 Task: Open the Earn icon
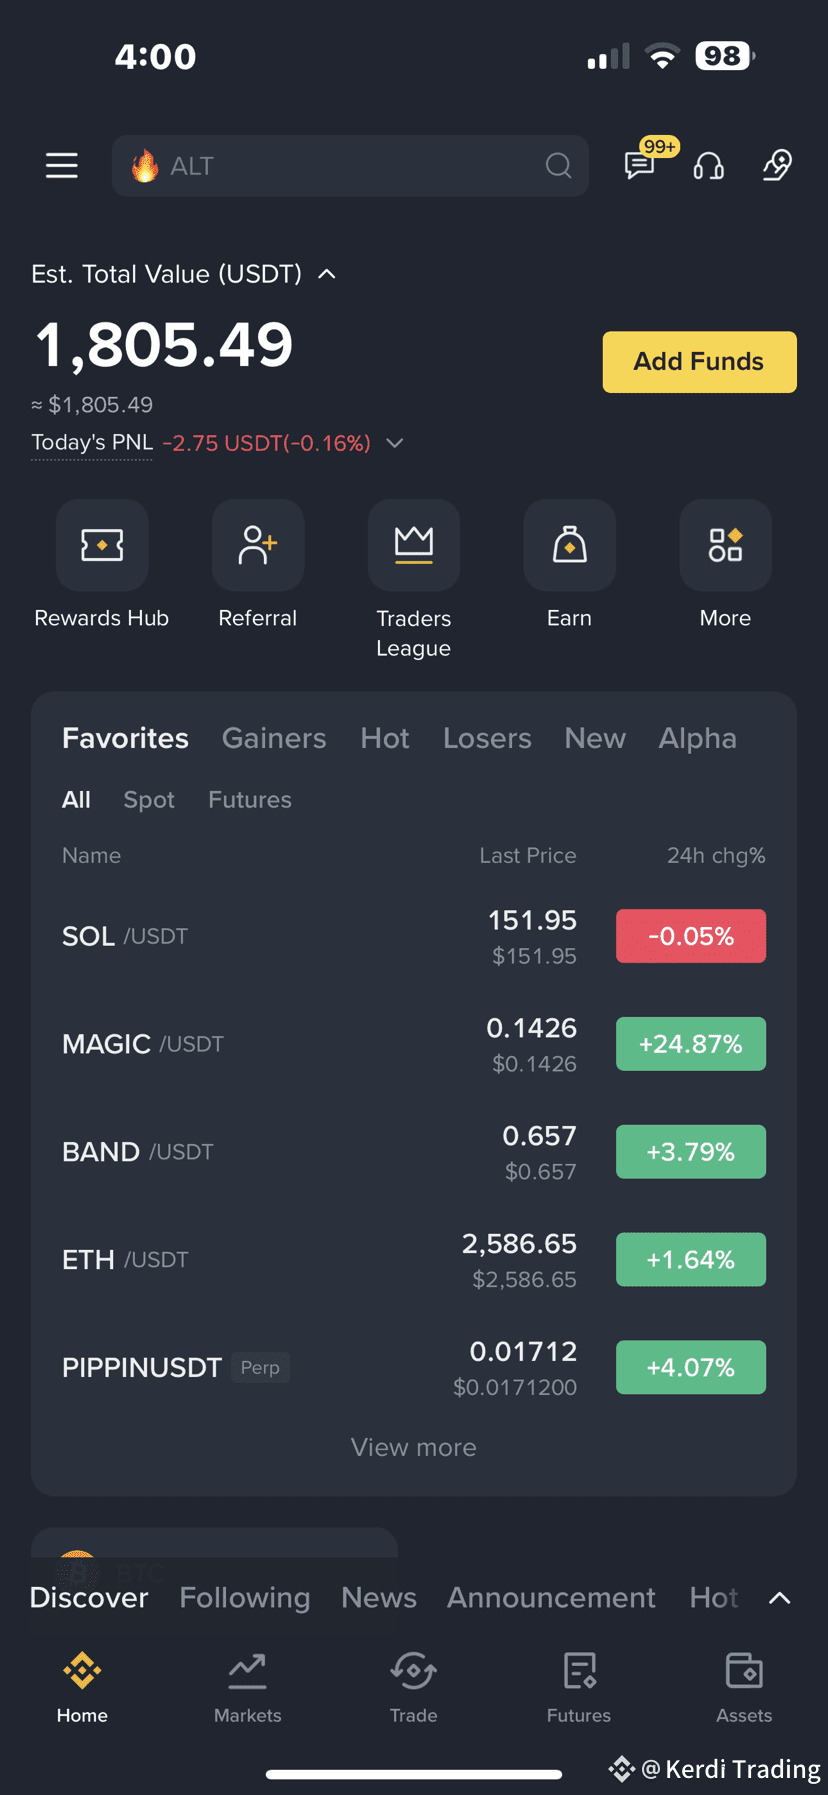[570, 545]
